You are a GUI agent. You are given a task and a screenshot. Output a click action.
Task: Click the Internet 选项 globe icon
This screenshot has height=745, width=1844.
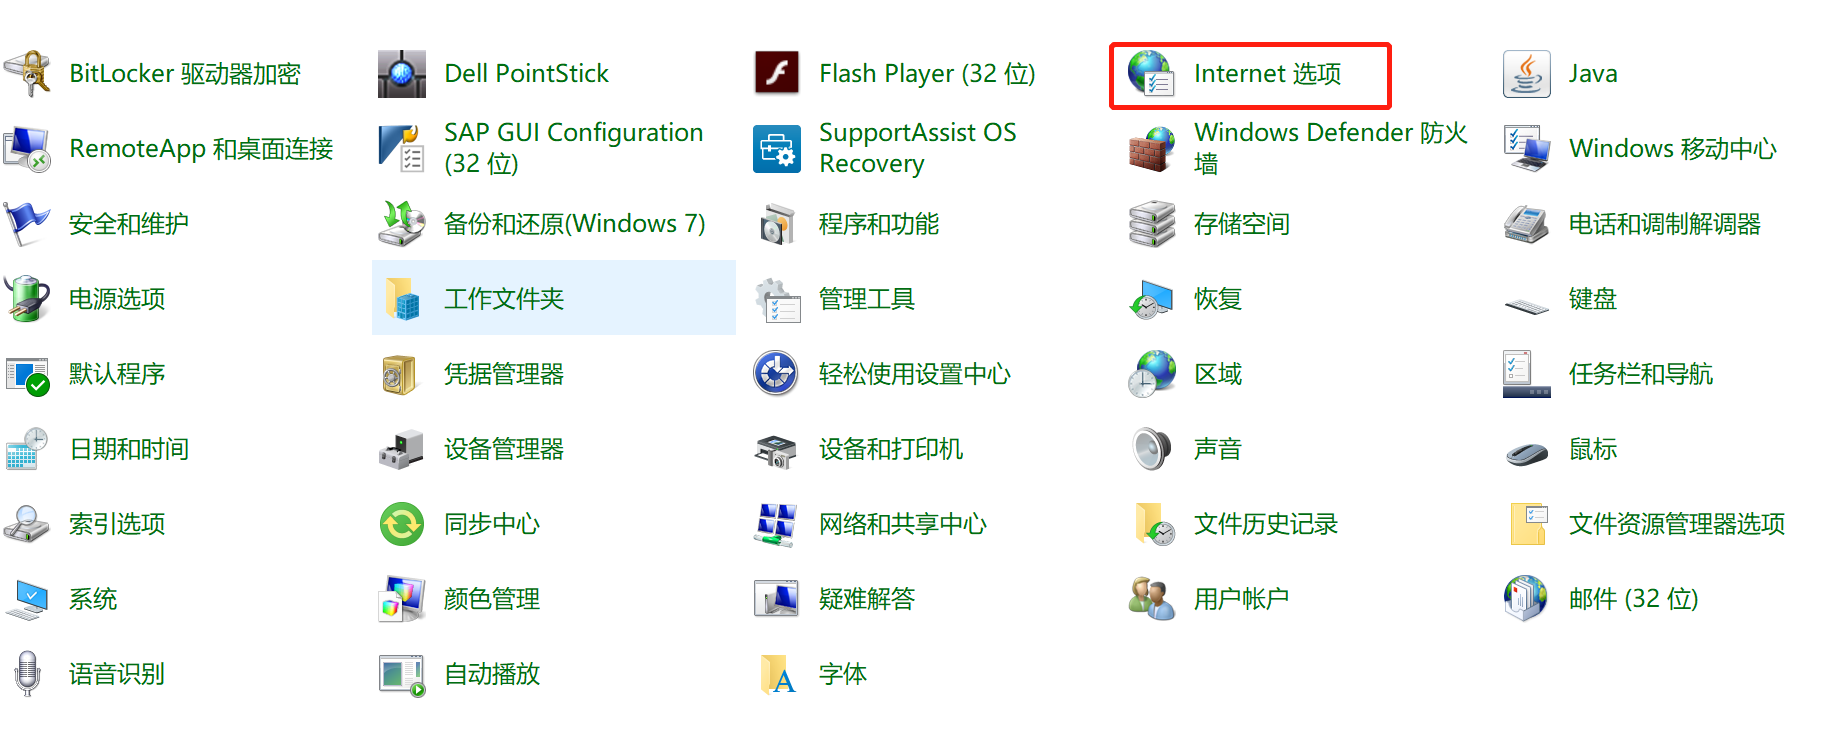pos(1151,74)
